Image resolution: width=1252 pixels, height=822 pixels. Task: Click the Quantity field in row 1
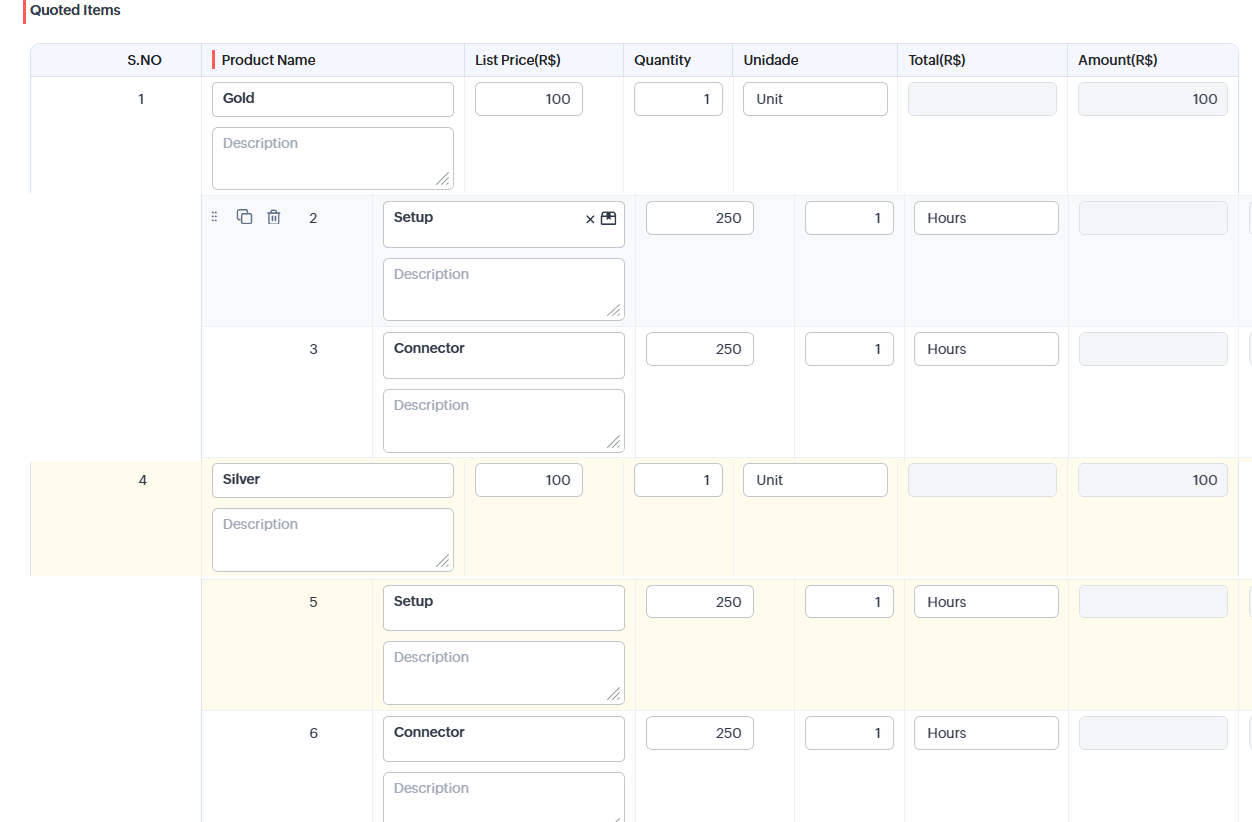(678, 99)
